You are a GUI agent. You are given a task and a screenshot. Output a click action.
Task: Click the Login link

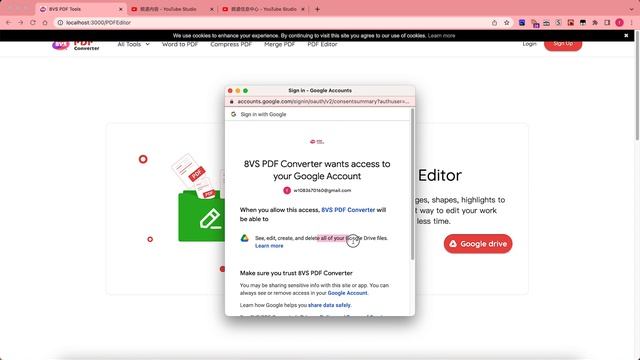point(529,44)
